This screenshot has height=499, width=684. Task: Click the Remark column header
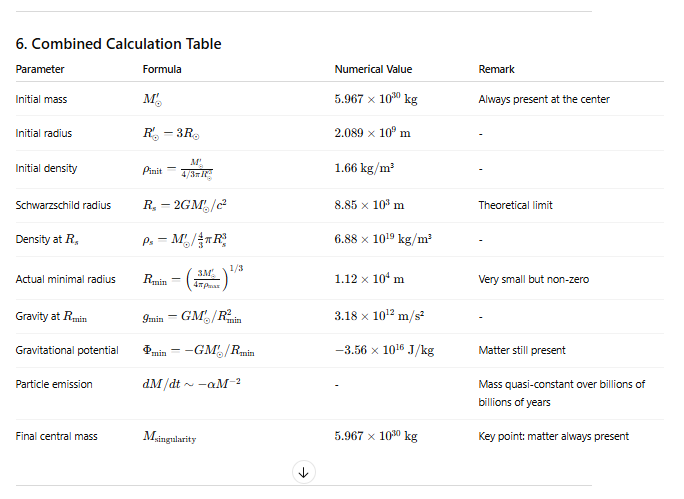[497, 69]
